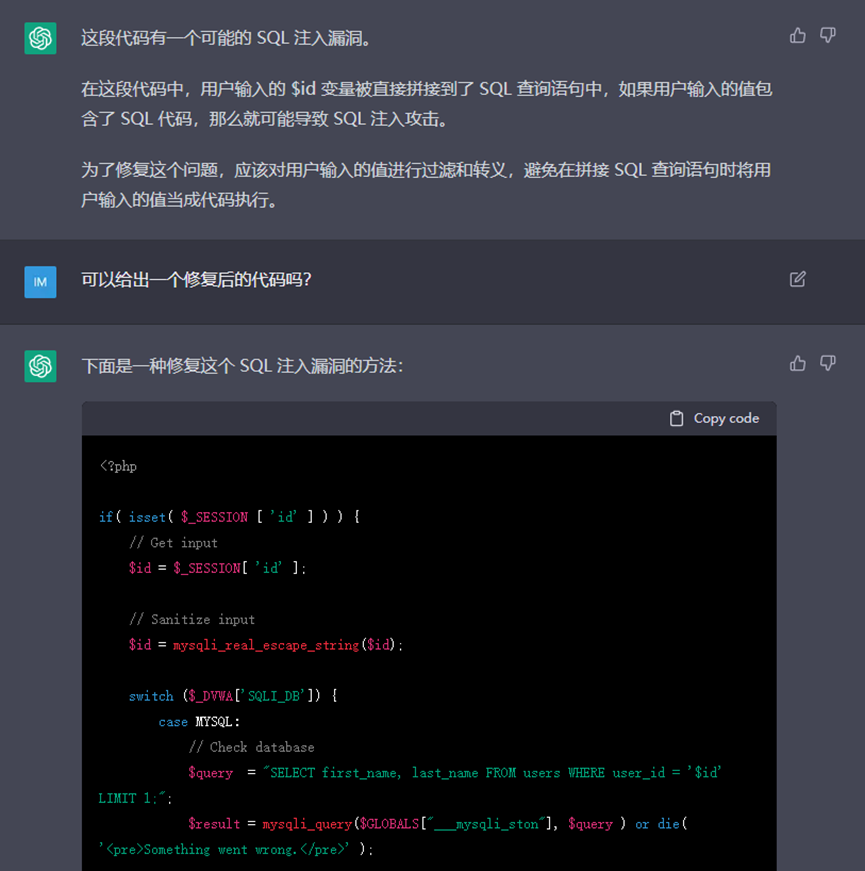Click the ChatGPT avatar on first reply
This screenshot has width=865, height=871.
click(x=40, y=39)
